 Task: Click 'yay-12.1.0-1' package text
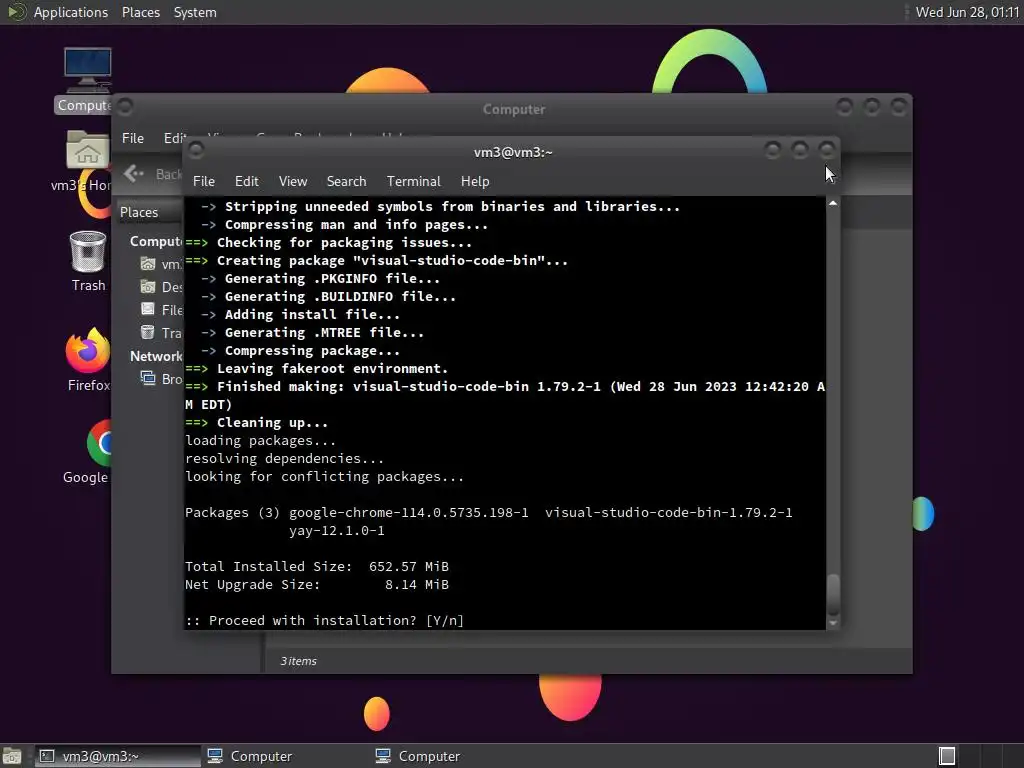coord(337,530)
